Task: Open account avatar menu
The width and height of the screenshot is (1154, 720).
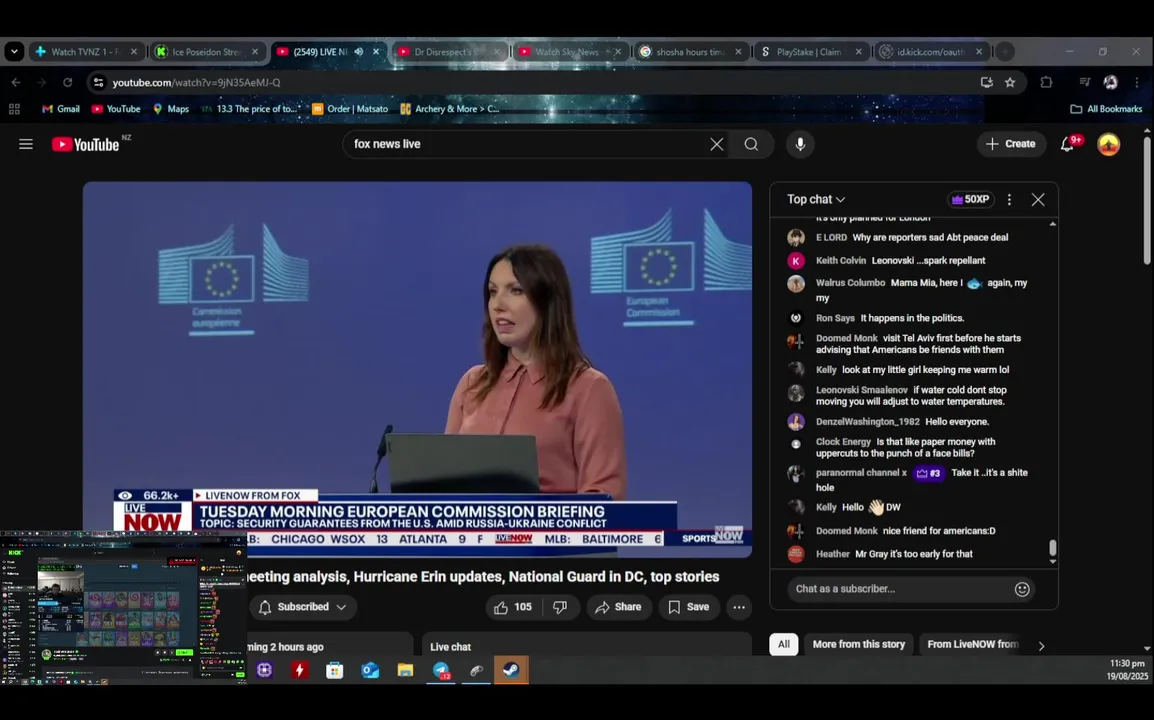Action: click(x=1108, y=144)
